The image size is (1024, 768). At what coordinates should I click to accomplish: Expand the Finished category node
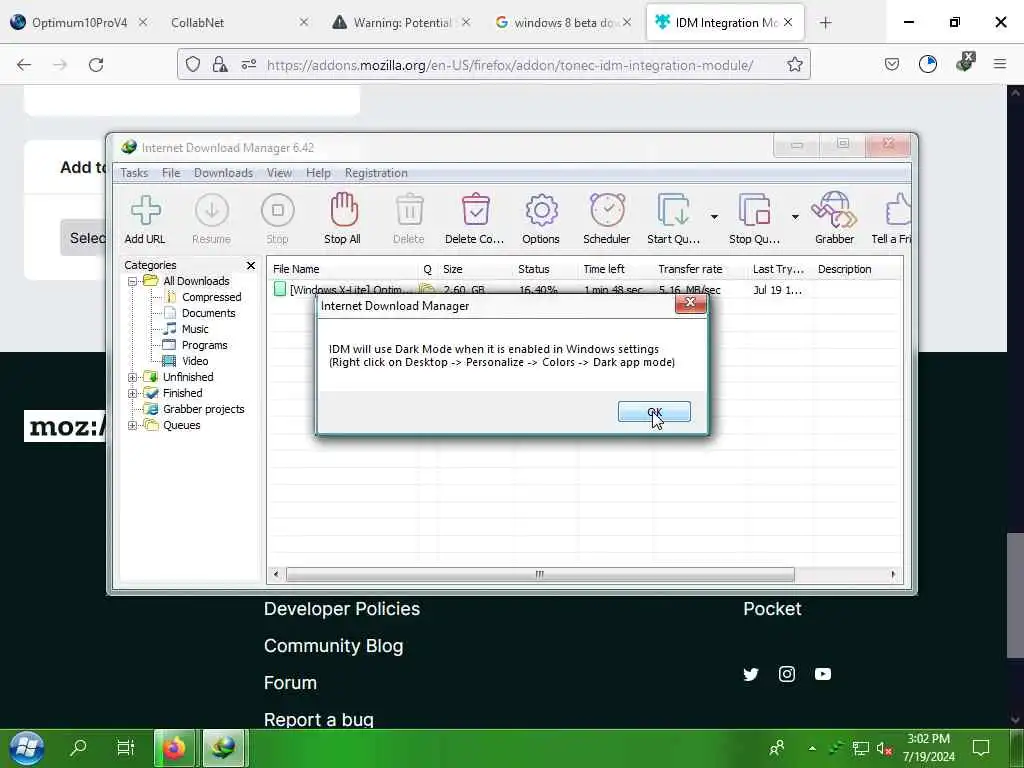pyautogui.click(x=132, y=393)
